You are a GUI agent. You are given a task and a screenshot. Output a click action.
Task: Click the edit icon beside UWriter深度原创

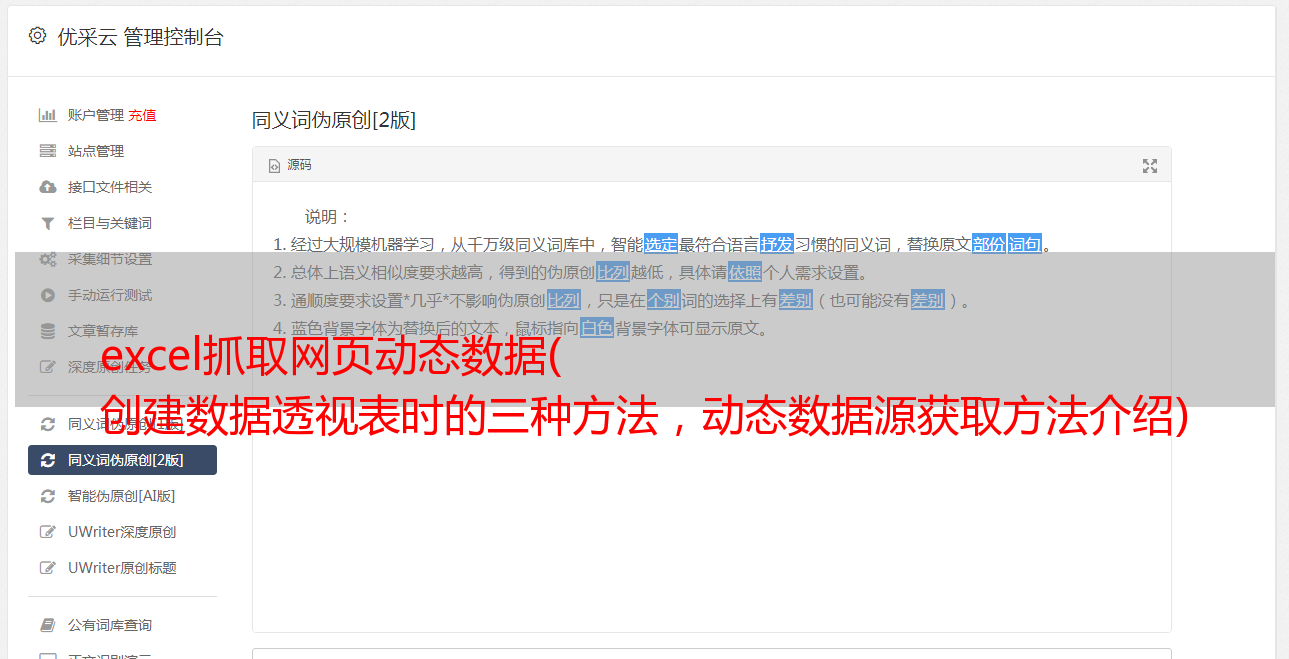coord(47,532)
